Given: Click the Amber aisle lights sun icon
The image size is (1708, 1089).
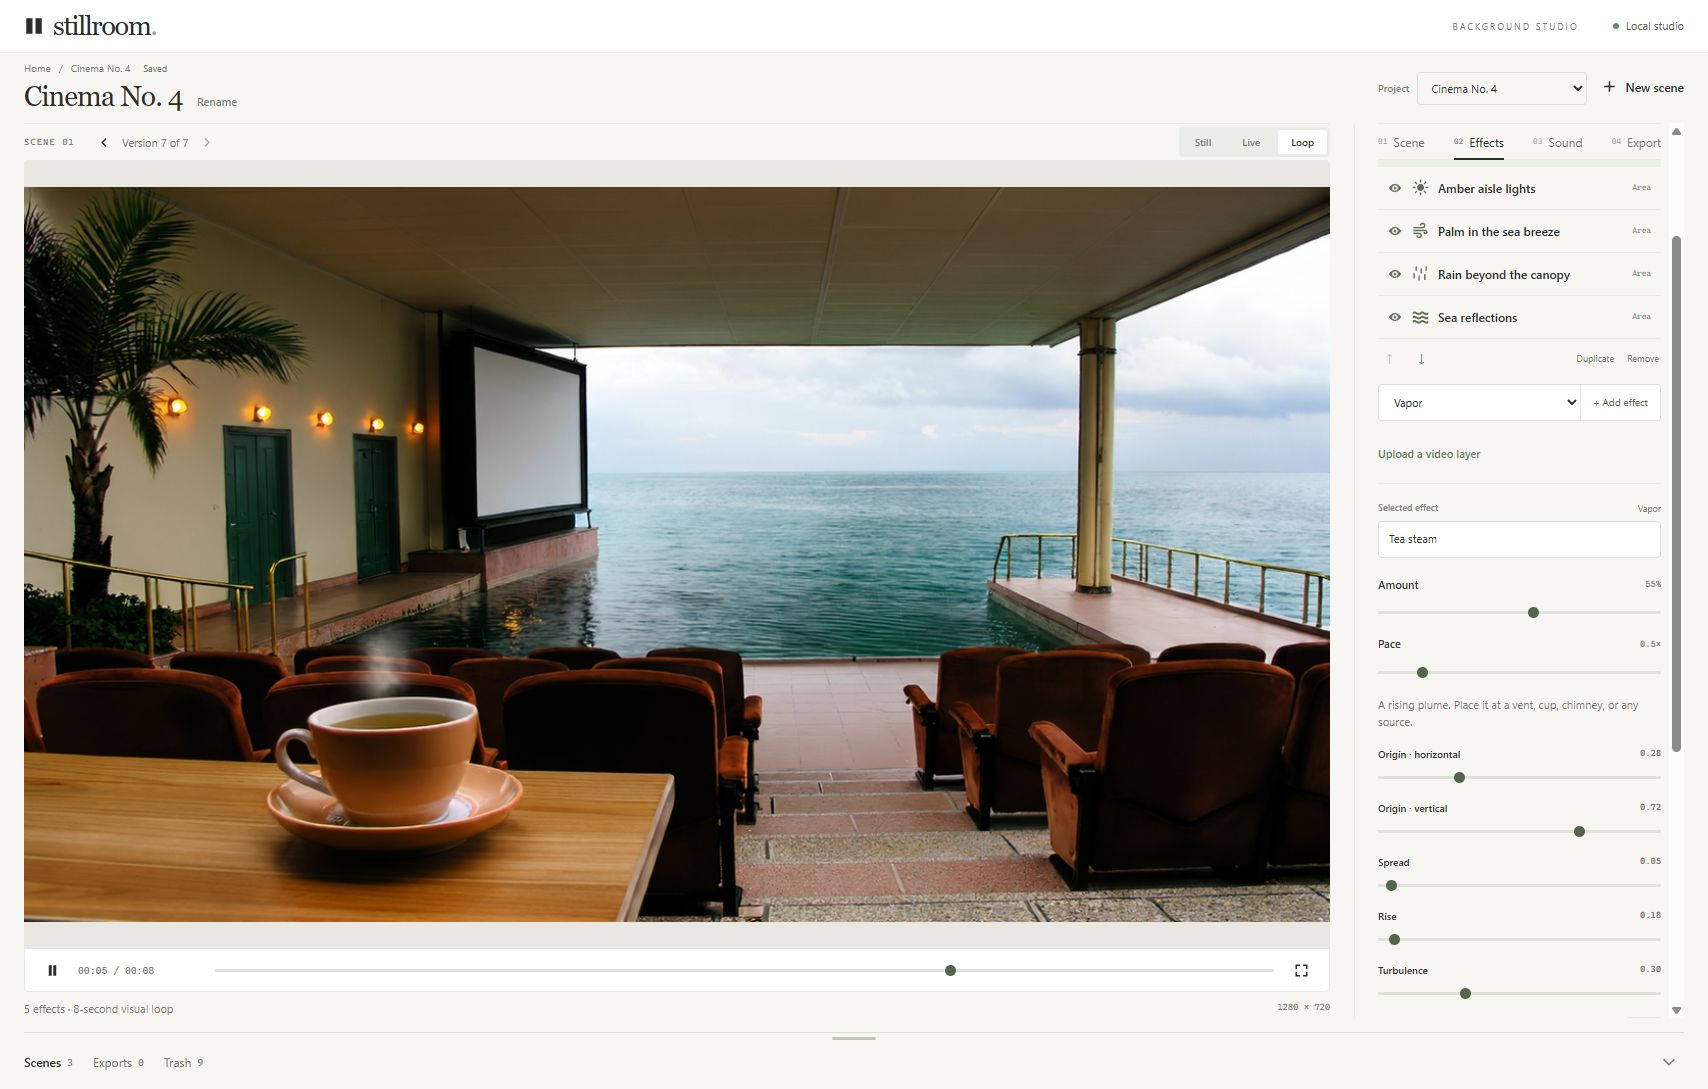Looking at the screenshot, I should 1420,188.
